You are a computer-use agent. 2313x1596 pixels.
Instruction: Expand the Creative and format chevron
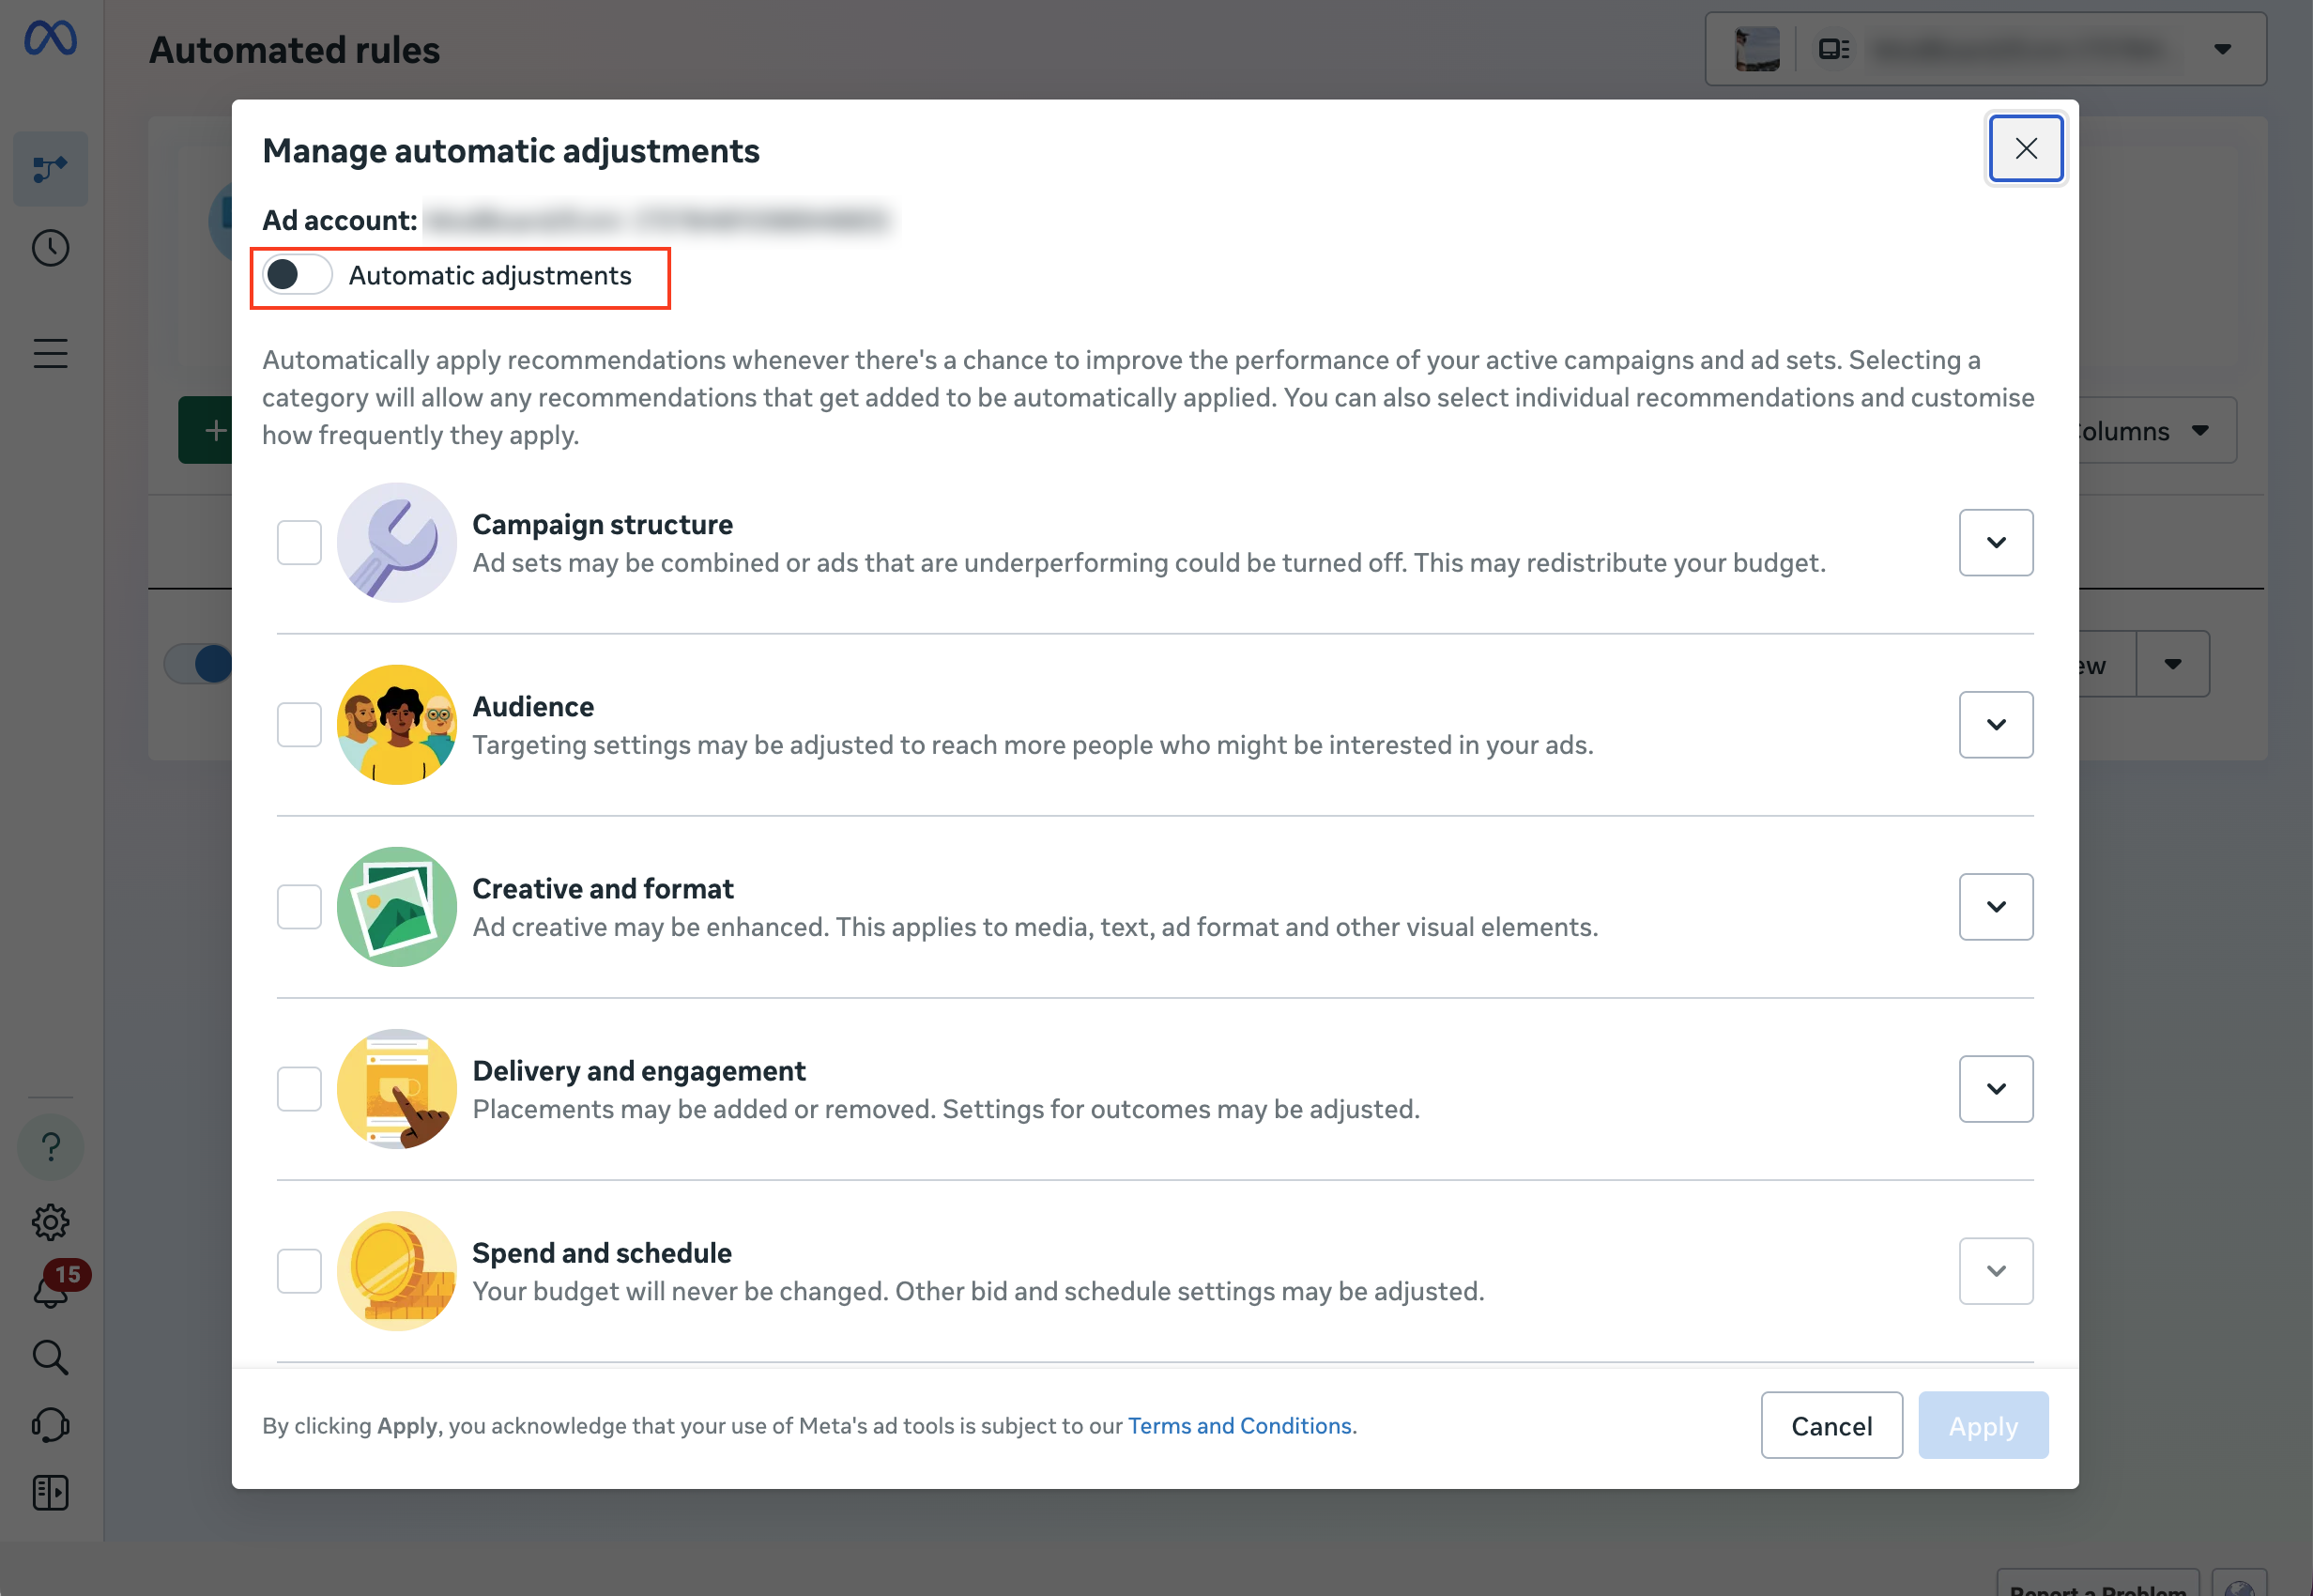[1996, 907]
